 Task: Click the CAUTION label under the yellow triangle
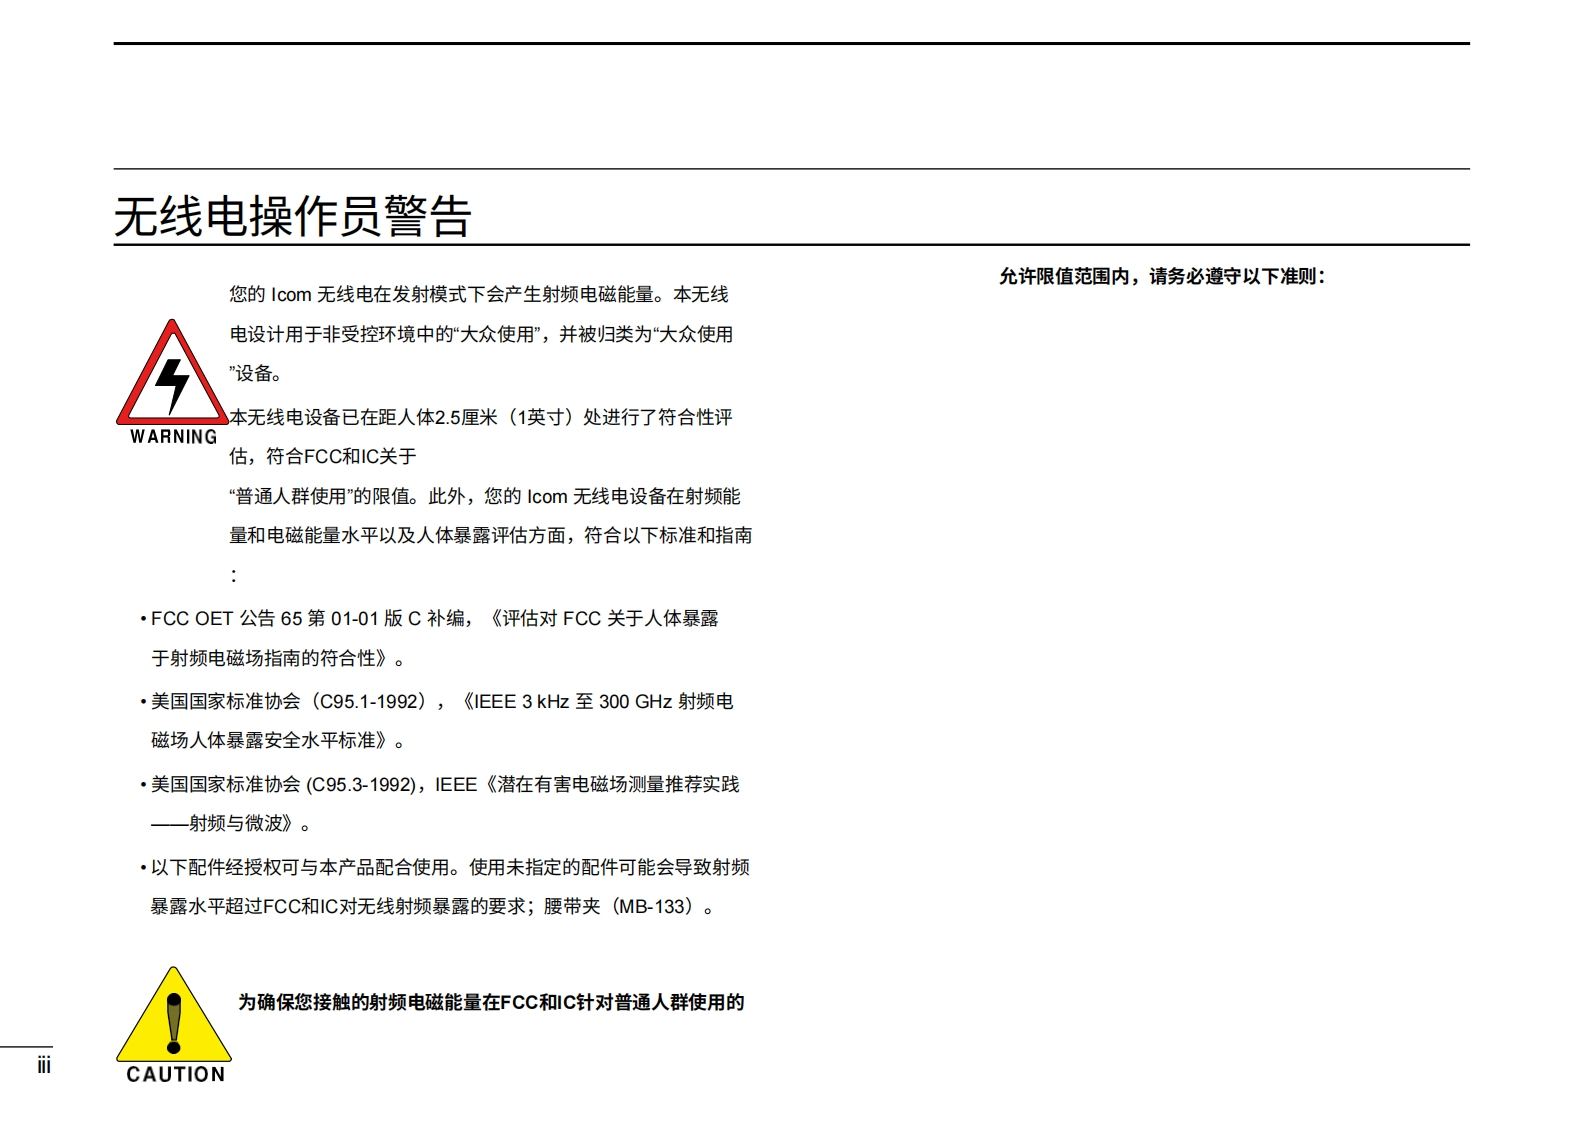pos(175,1074)
